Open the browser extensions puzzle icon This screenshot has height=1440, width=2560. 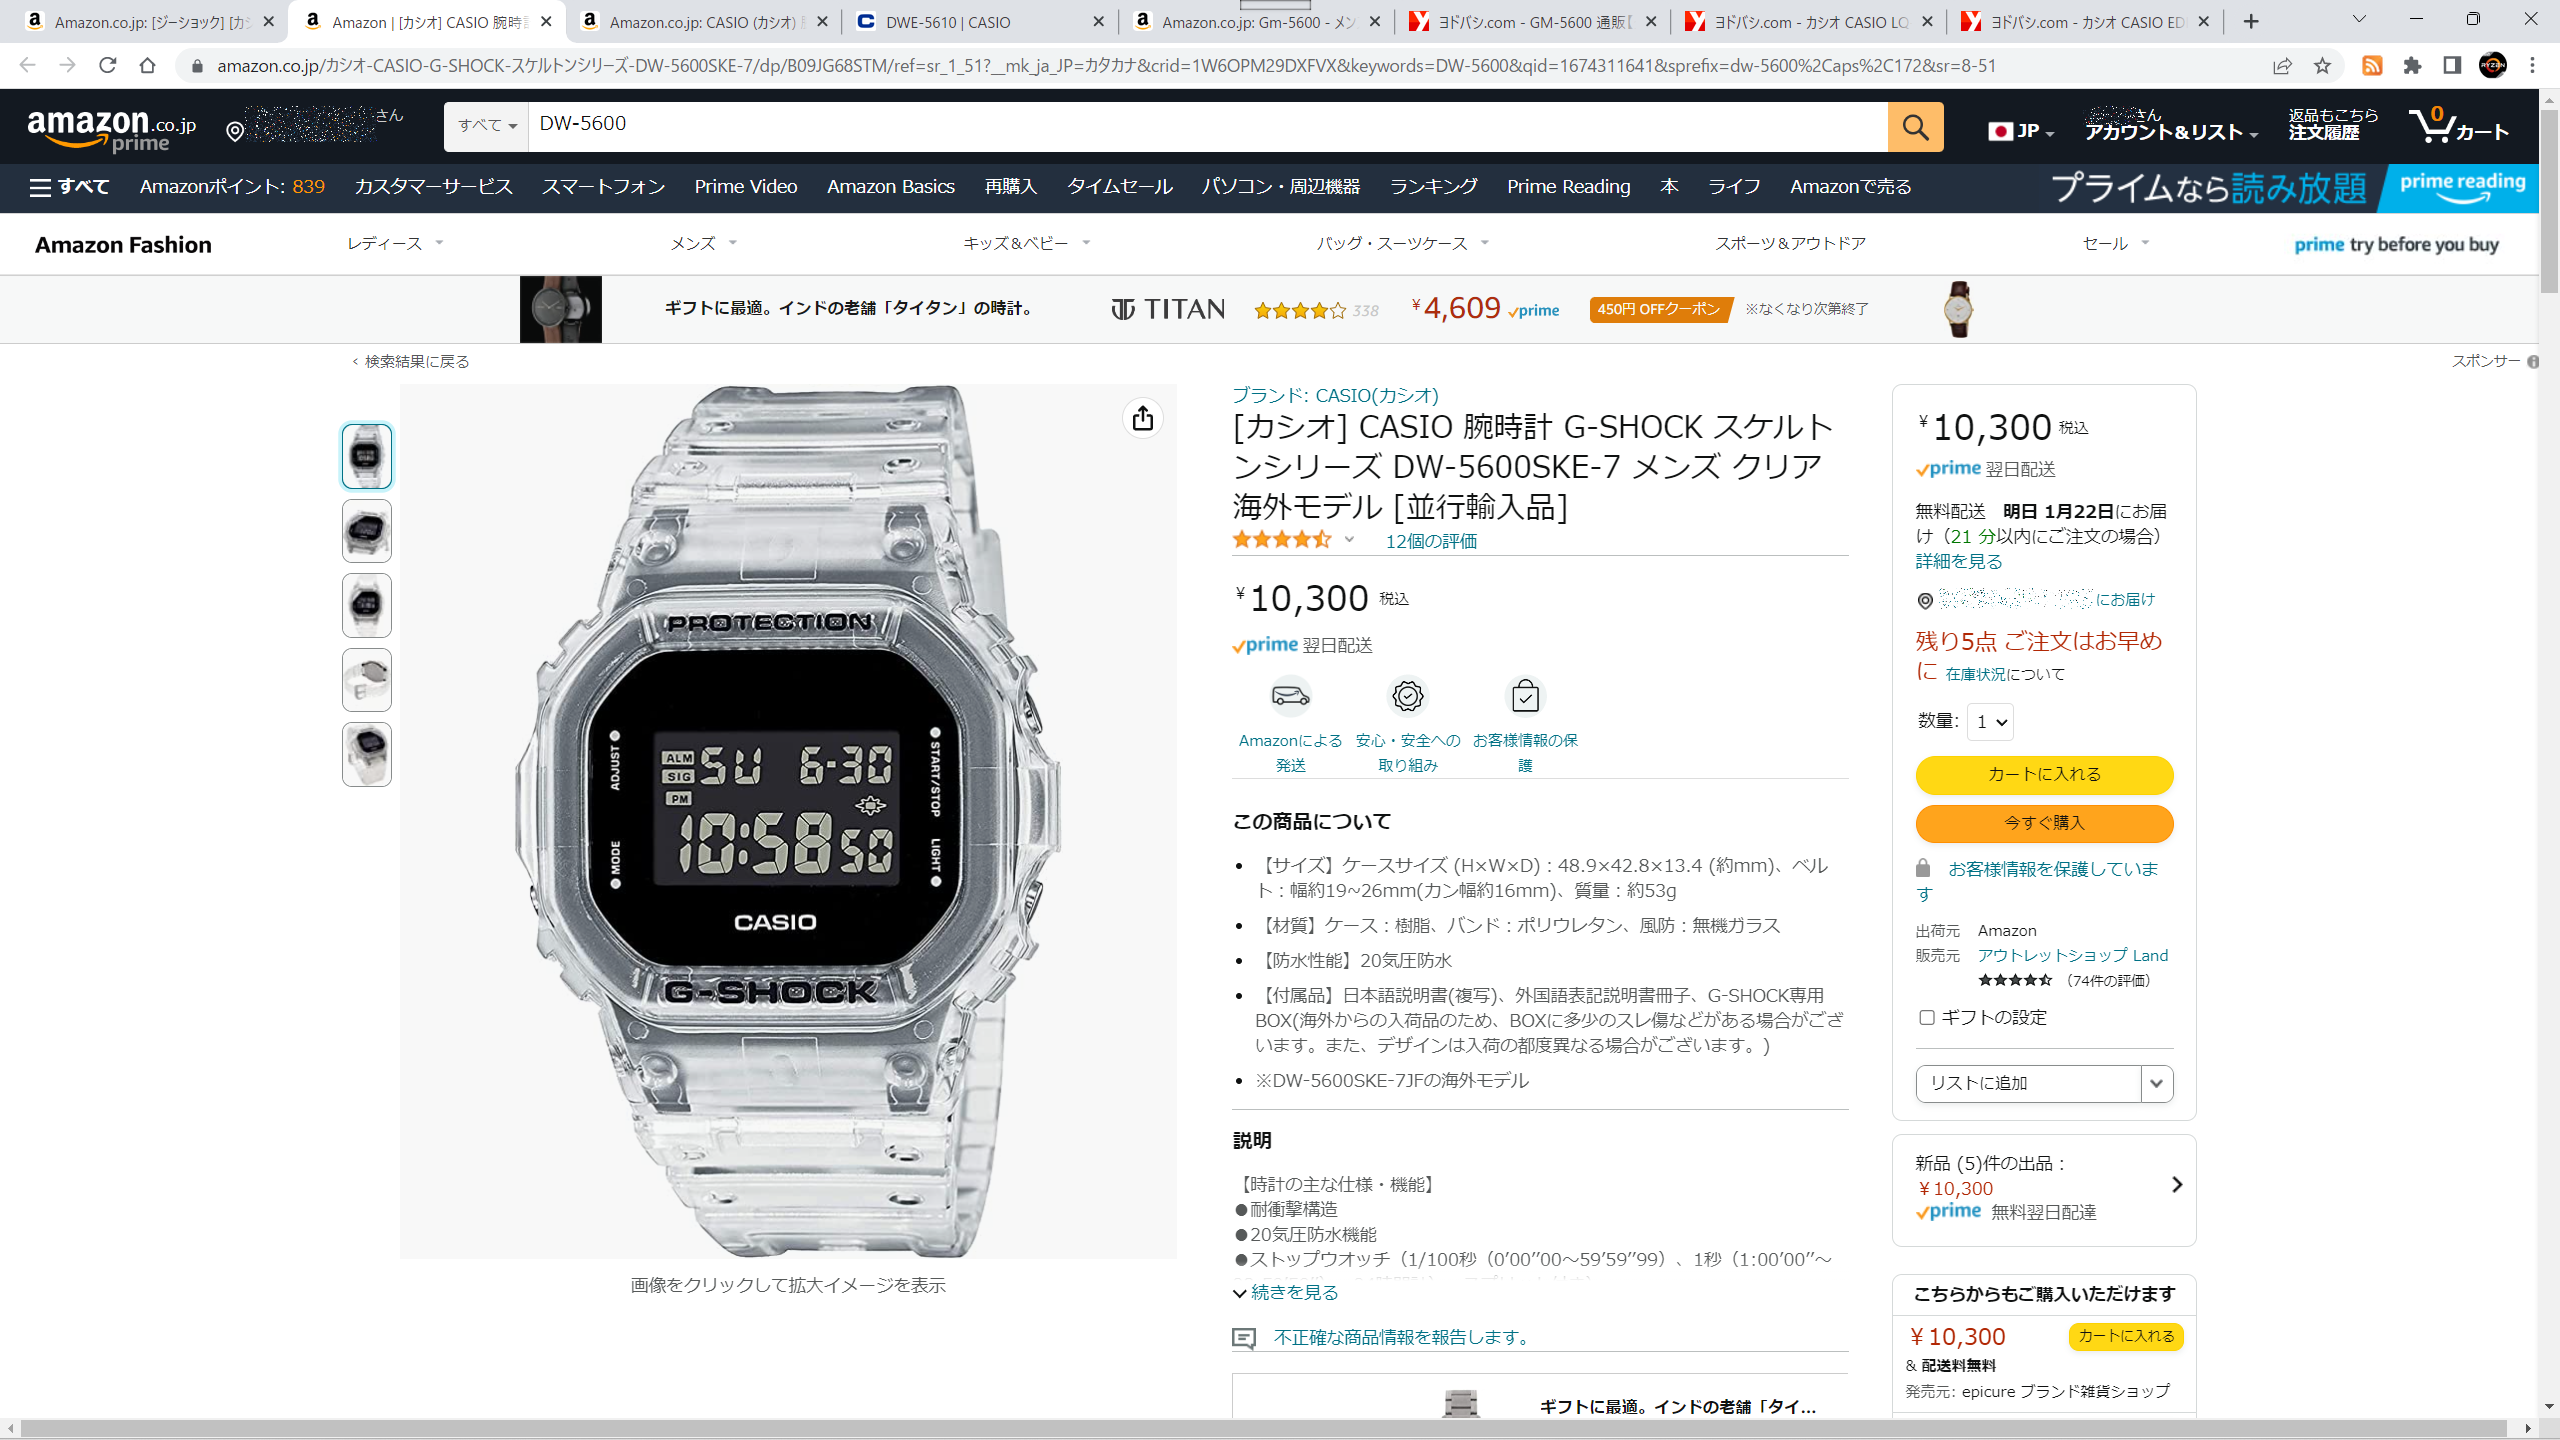pos(2413,66)
